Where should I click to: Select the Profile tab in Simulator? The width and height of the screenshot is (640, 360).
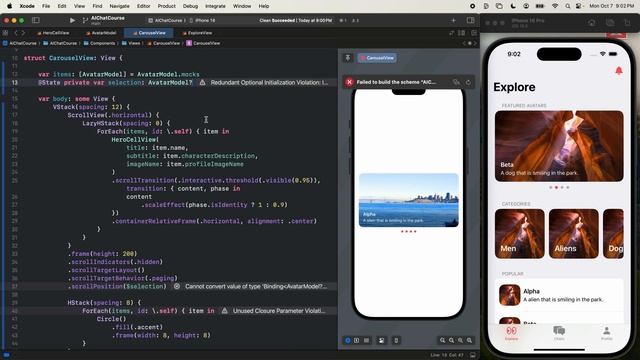(607, 333)
